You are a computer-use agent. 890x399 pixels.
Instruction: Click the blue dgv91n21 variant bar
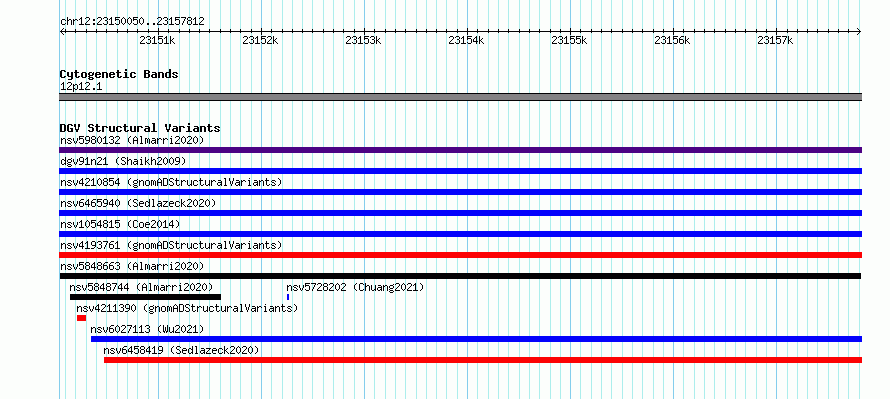click(460, 171)
